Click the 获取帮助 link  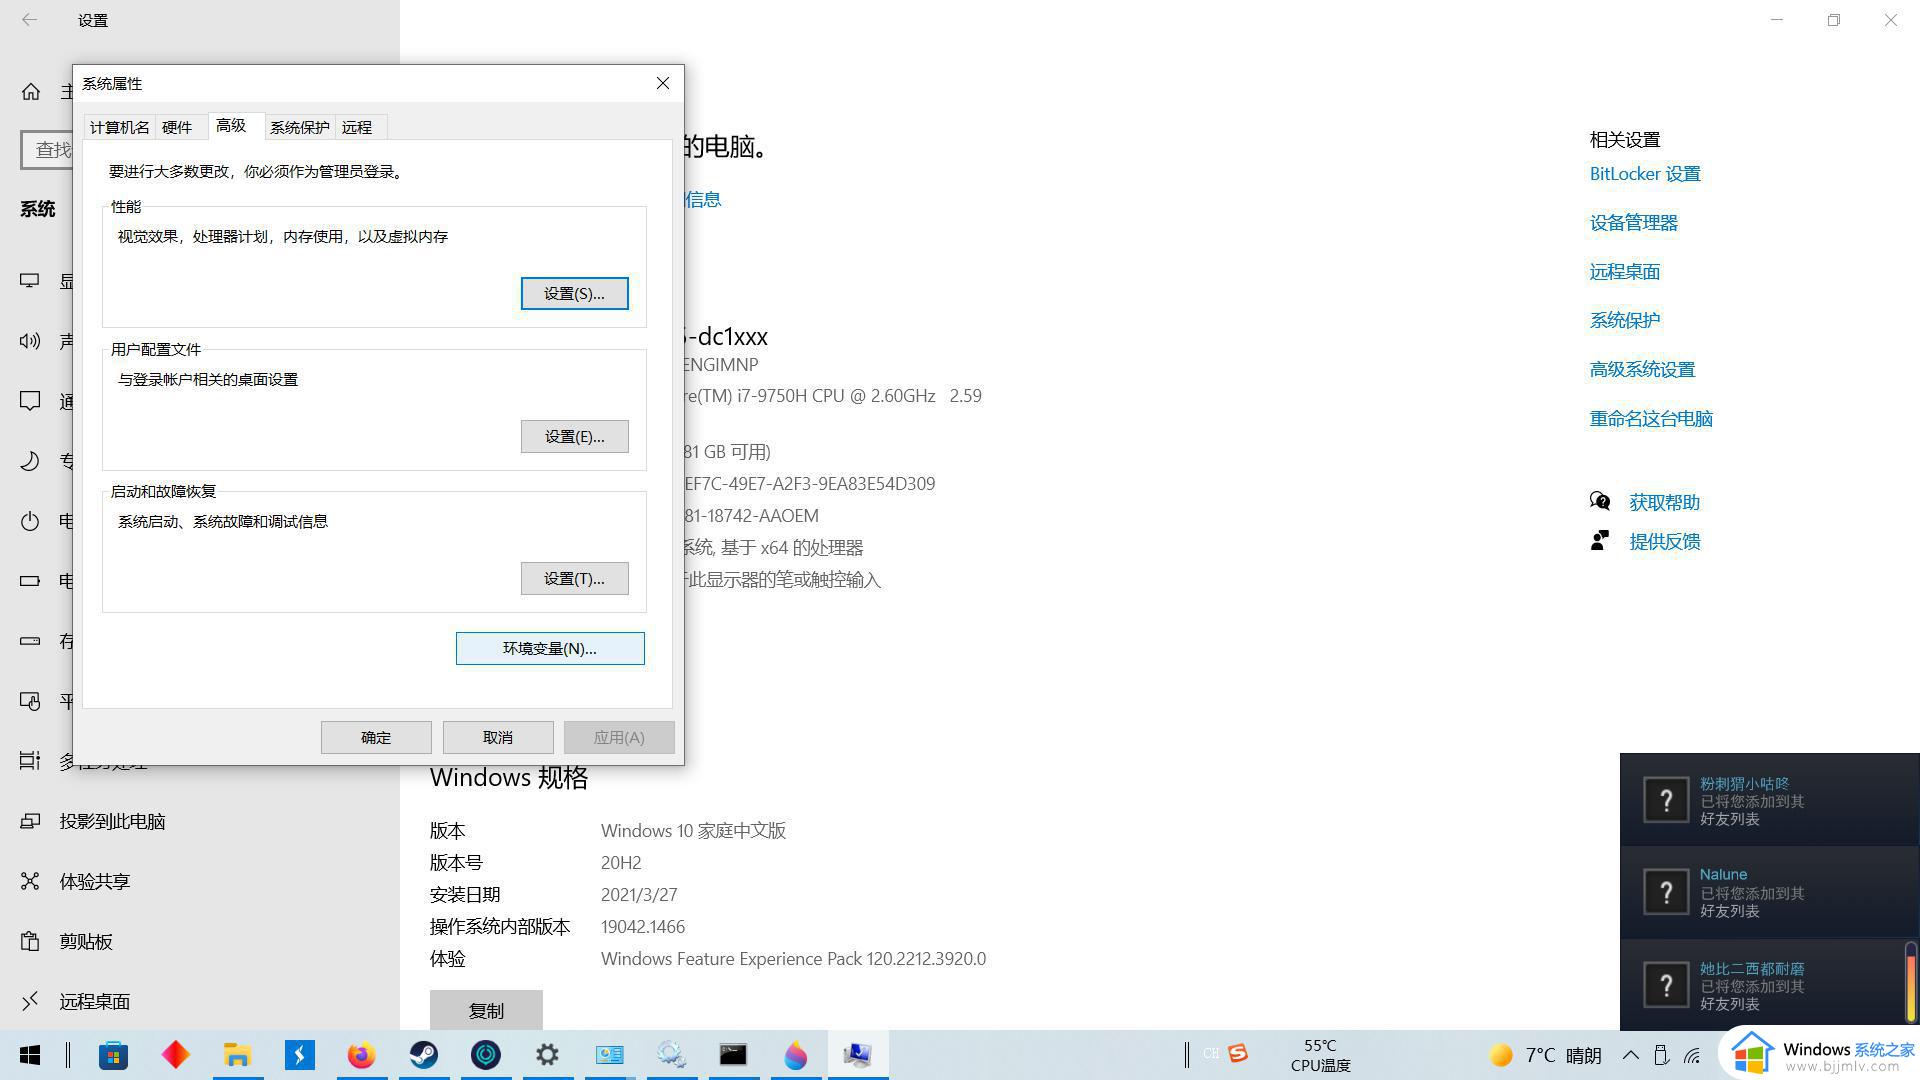coord(1664,502)
